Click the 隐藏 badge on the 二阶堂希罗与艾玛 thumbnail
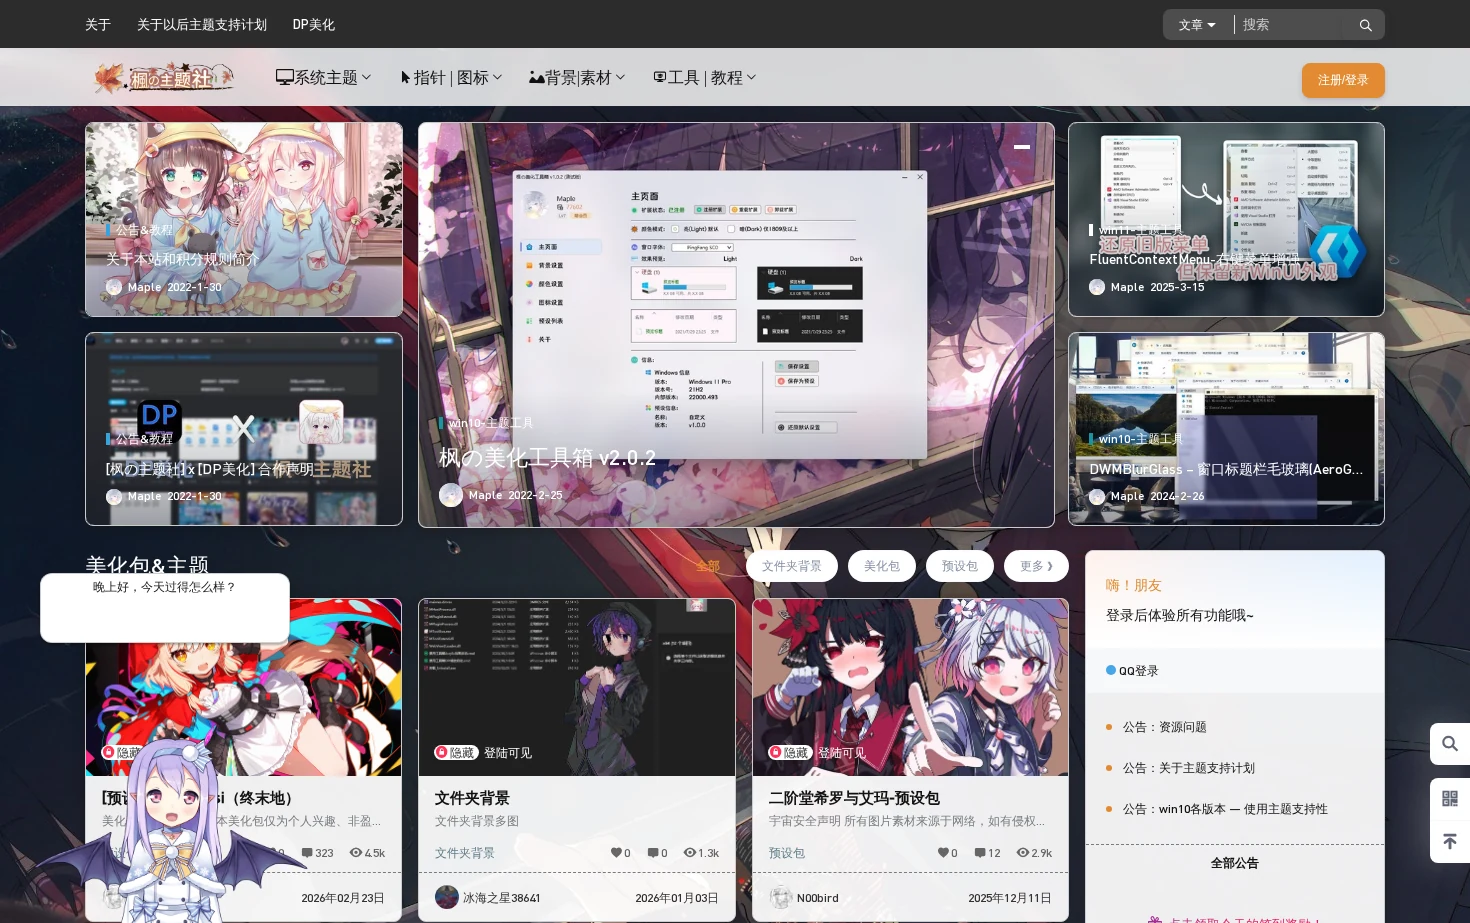The height and width of the screenshot is (923, 1470). [789, 752]
